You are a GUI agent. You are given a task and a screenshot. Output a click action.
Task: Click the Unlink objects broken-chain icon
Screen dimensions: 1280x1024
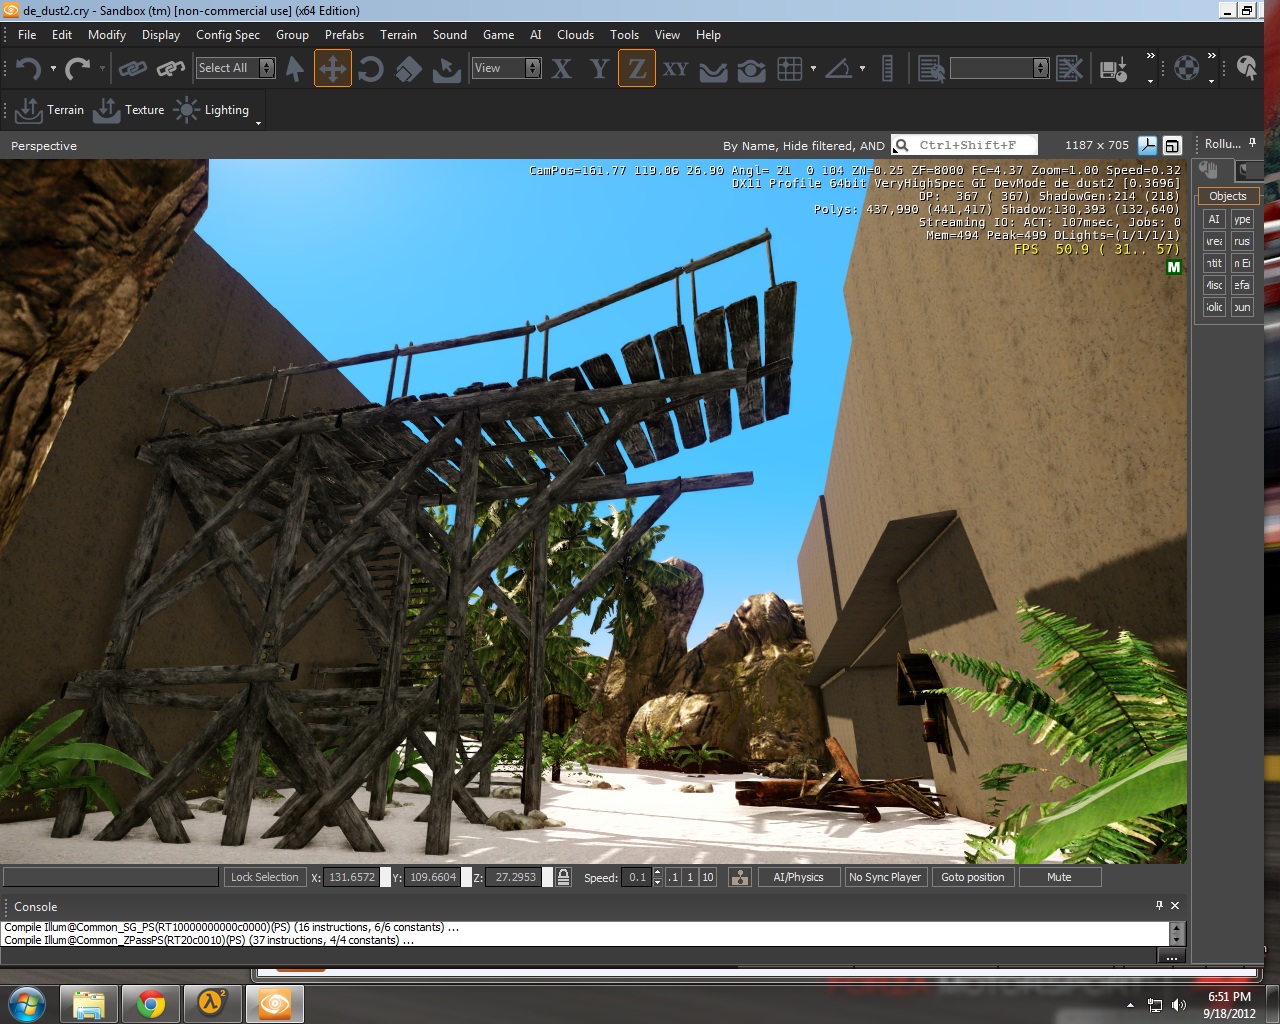[x=170, y=68]
